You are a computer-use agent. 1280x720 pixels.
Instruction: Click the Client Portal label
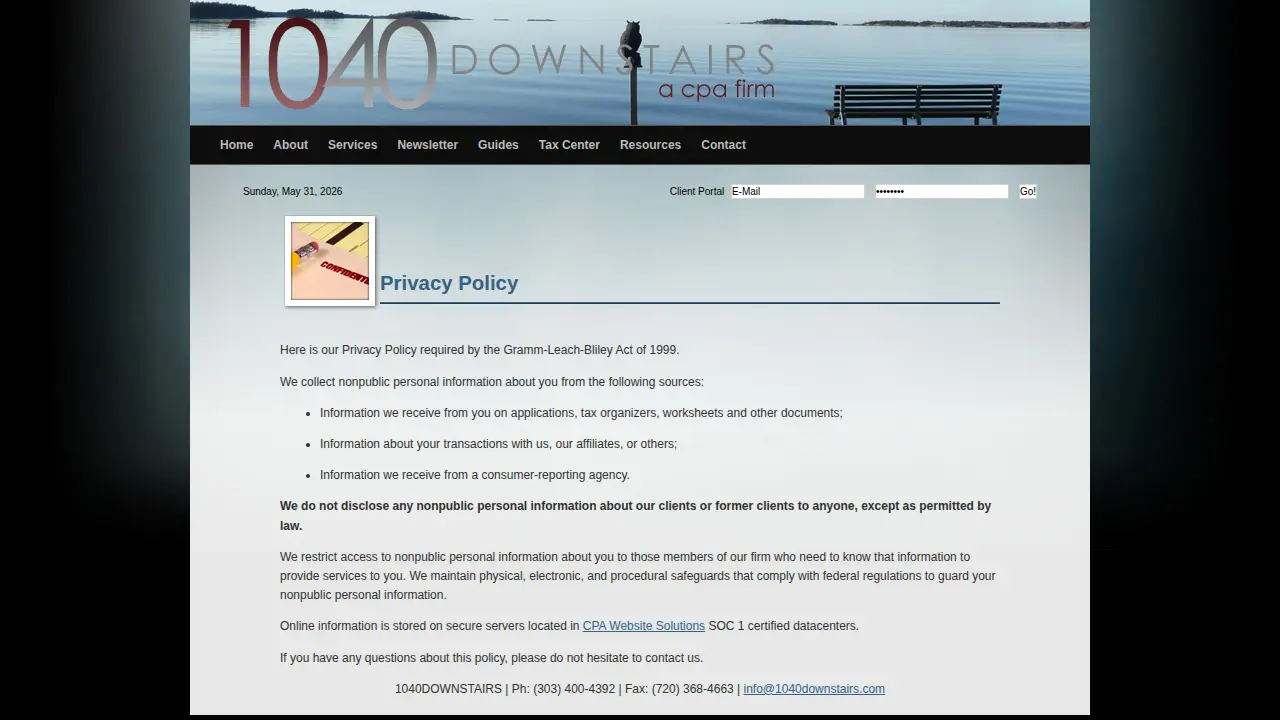[x=697, y=191]
